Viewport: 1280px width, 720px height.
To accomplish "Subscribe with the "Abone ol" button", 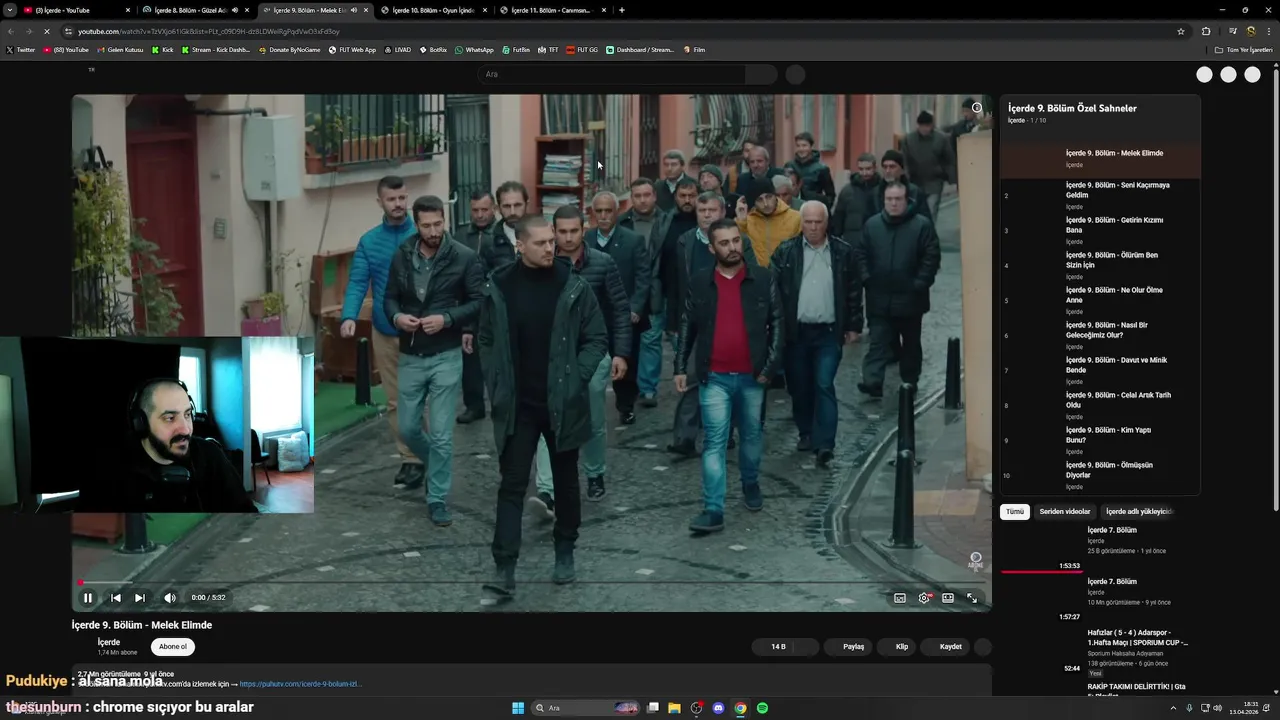I will pyautogui.click(x=173, y=647).
